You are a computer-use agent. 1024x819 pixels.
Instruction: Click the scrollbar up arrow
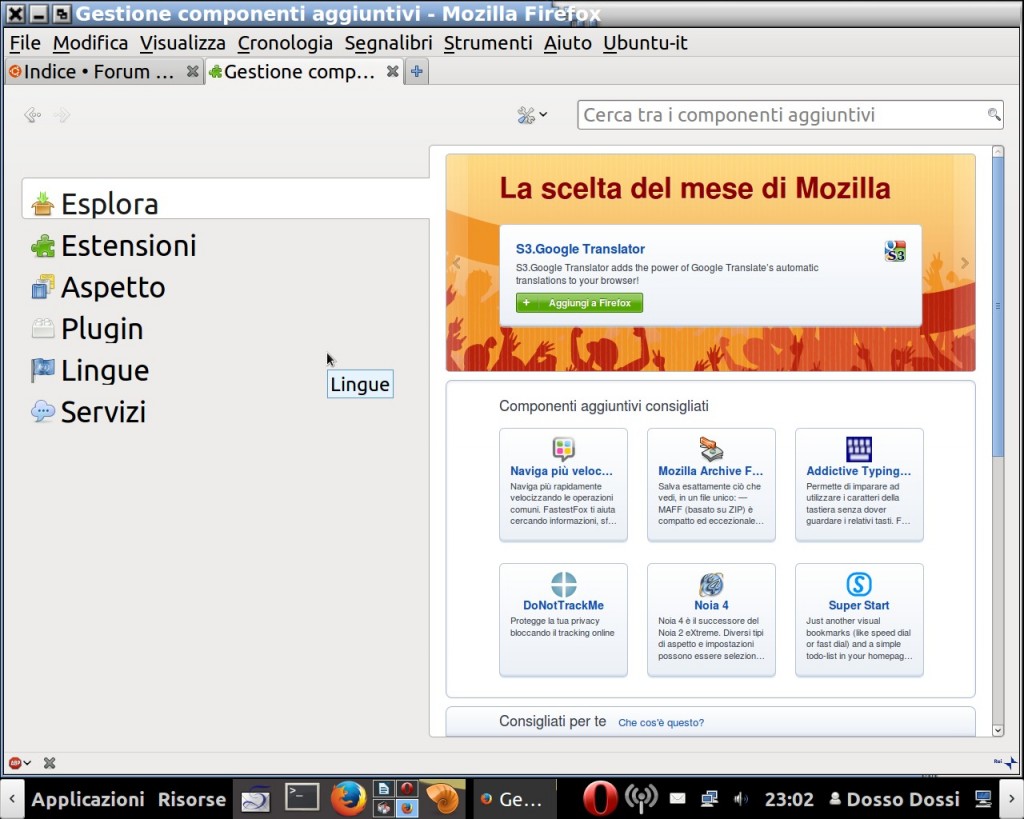click(997, 152)
